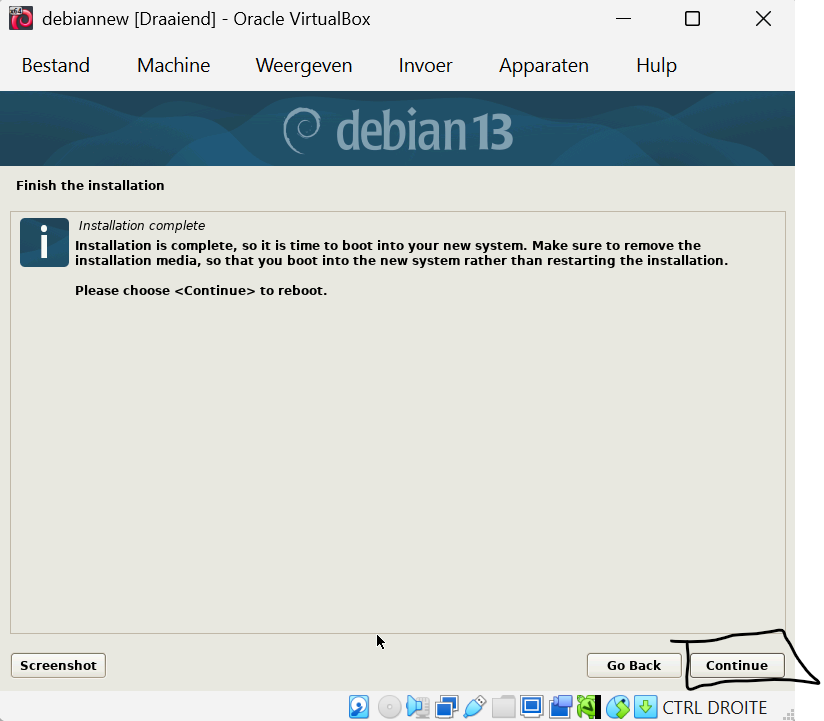Click the recording status icon
The width and height of the screenshot is (824, 721).
(x=560, y=707)
